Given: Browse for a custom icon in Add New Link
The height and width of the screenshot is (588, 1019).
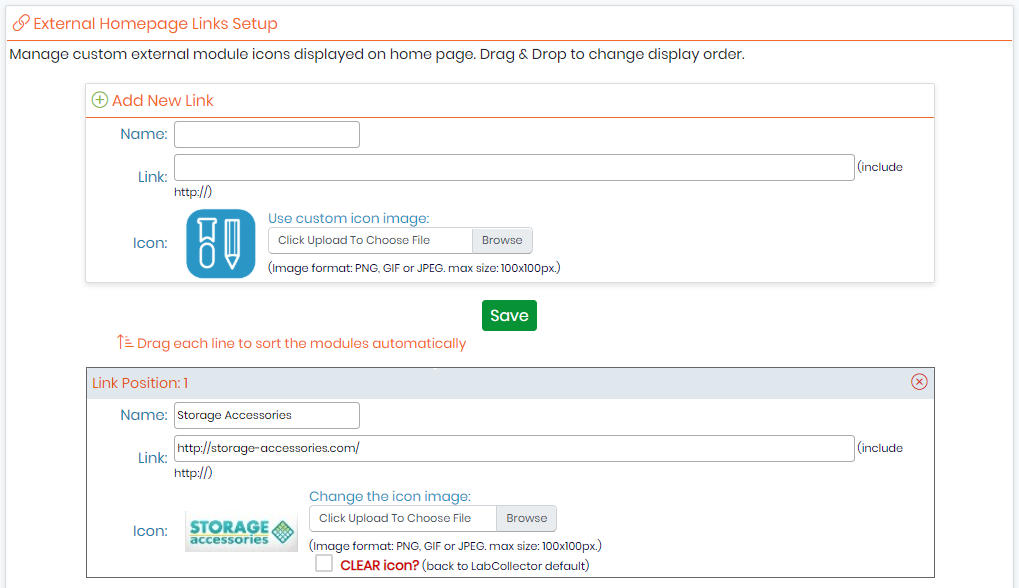Looking at the screenshot, I should tap(502, 240).
